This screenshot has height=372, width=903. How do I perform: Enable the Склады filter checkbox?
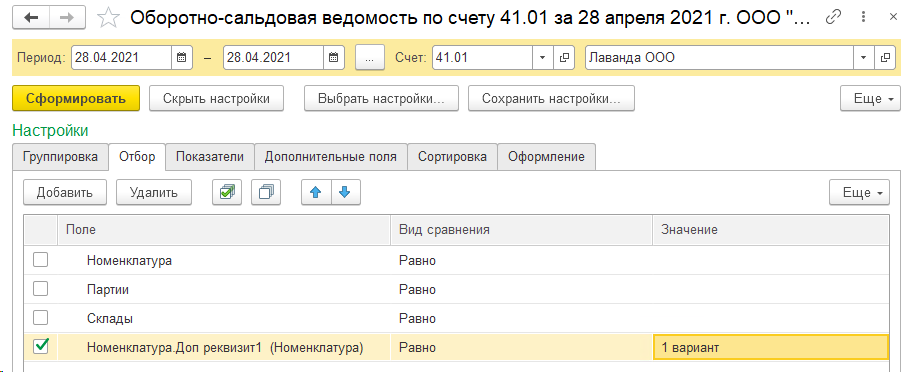41,318
